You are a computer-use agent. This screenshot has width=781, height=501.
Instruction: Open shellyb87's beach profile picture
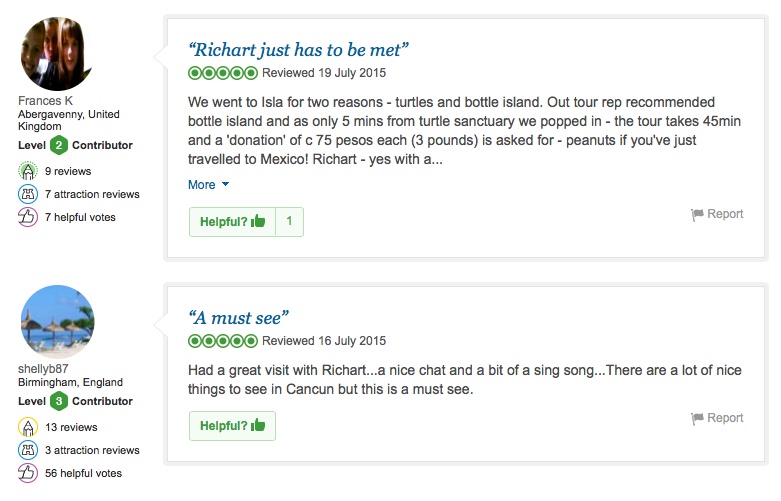(57, 322)
